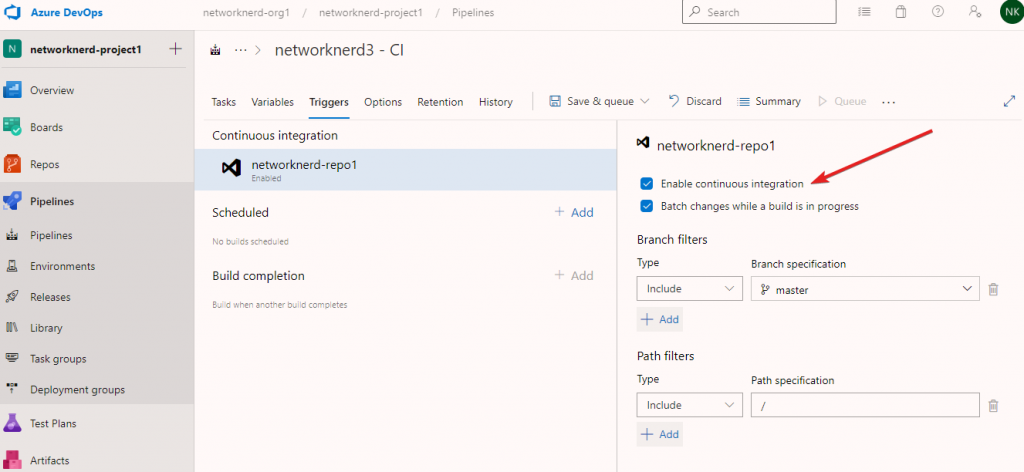
Task: Open the NK account avatar
Action: click(x=1011, y=12)
